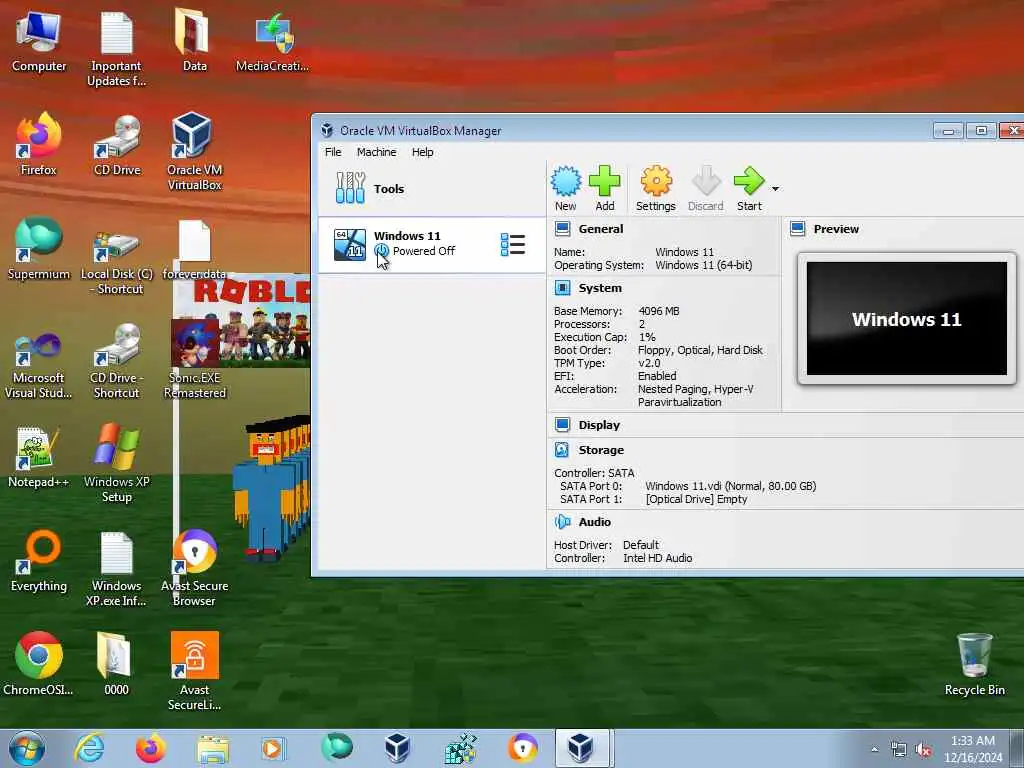The image size is (1024, 768).
Task: Click the Audio section header
Action: (x=594, y=522)
